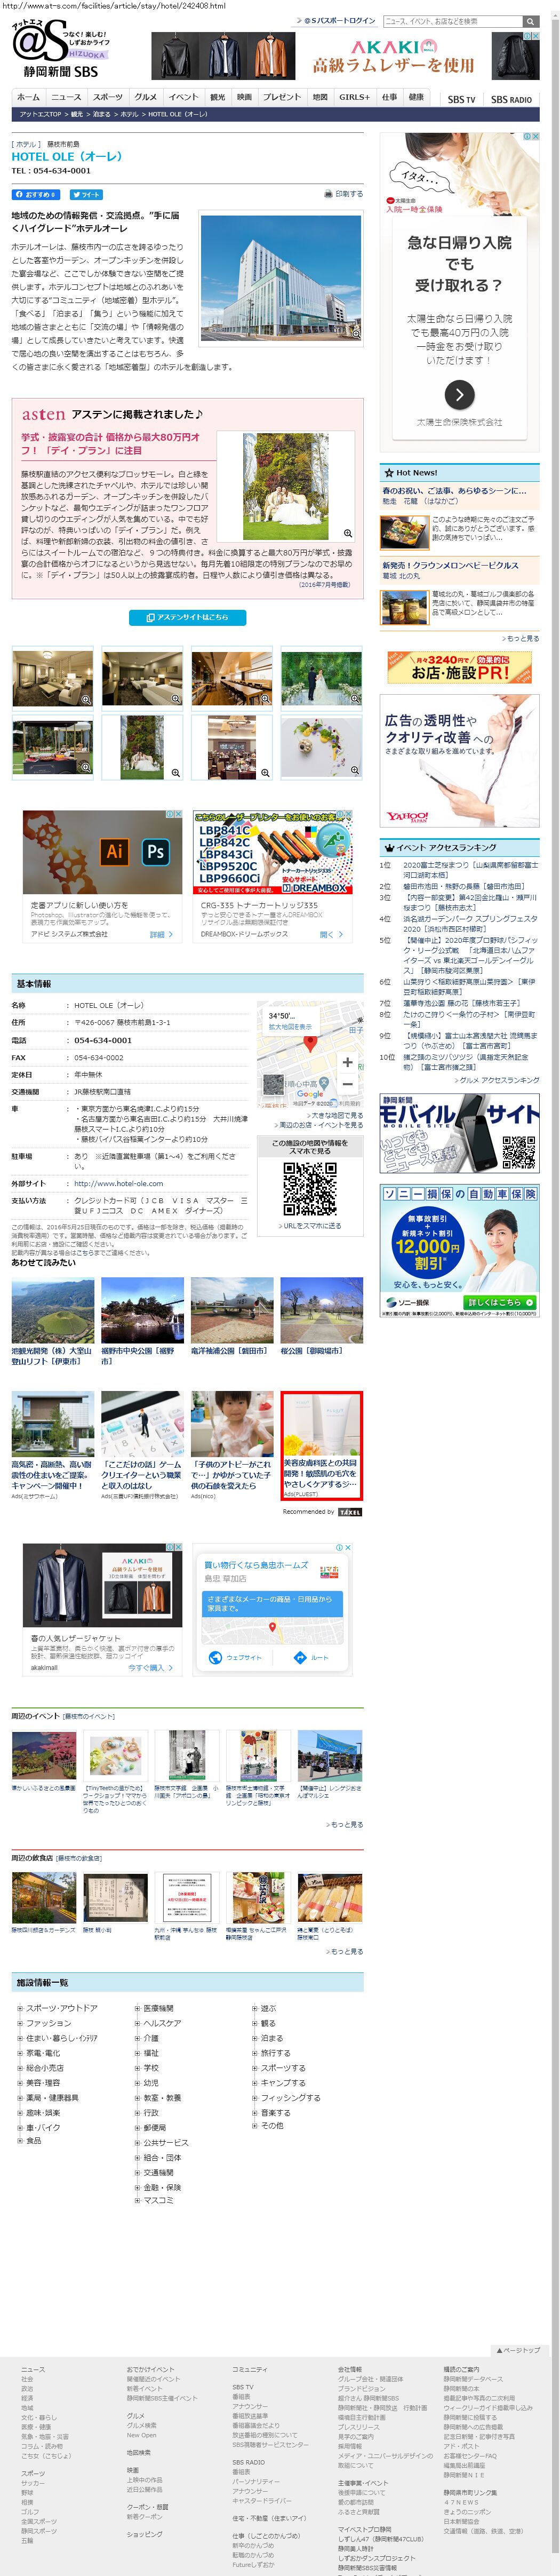Open the グルメ navigation tab

(146, 98)
